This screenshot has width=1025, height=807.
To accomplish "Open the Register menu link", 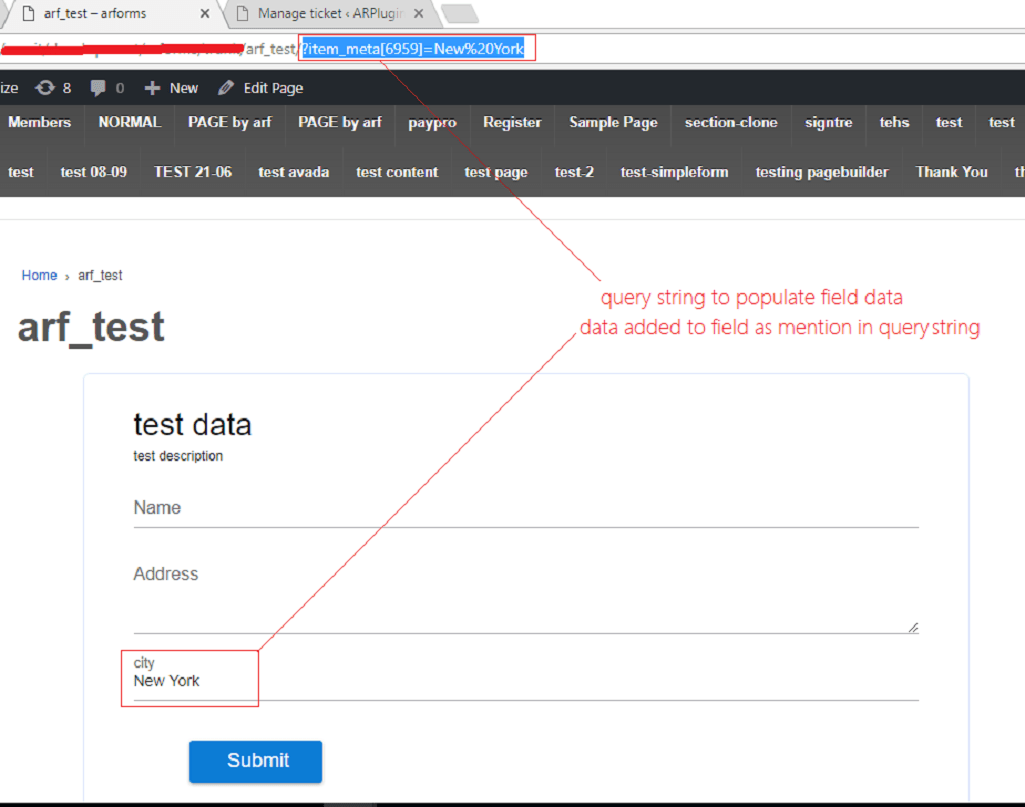I will coord(512,122).
